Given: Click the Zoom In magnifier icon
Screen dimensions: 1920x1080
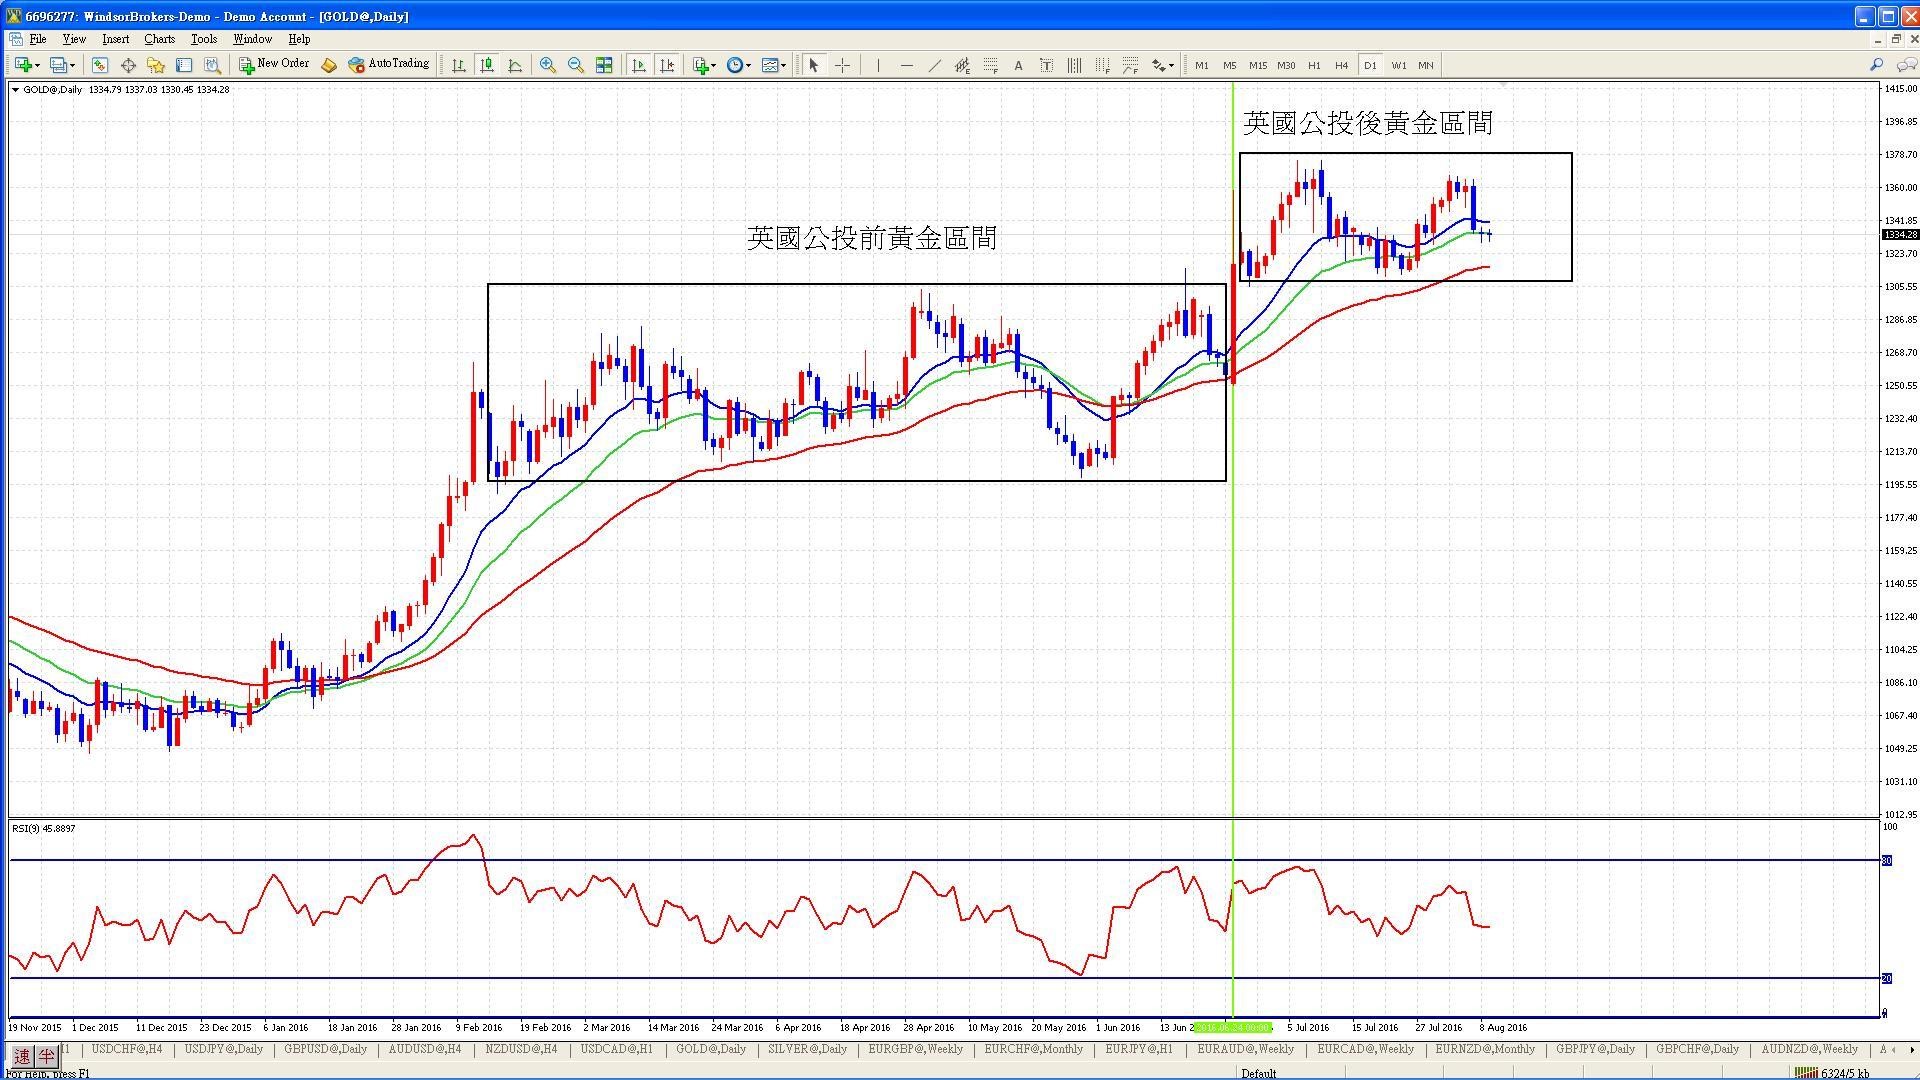Looking at the screenshot, I should 547,65.
